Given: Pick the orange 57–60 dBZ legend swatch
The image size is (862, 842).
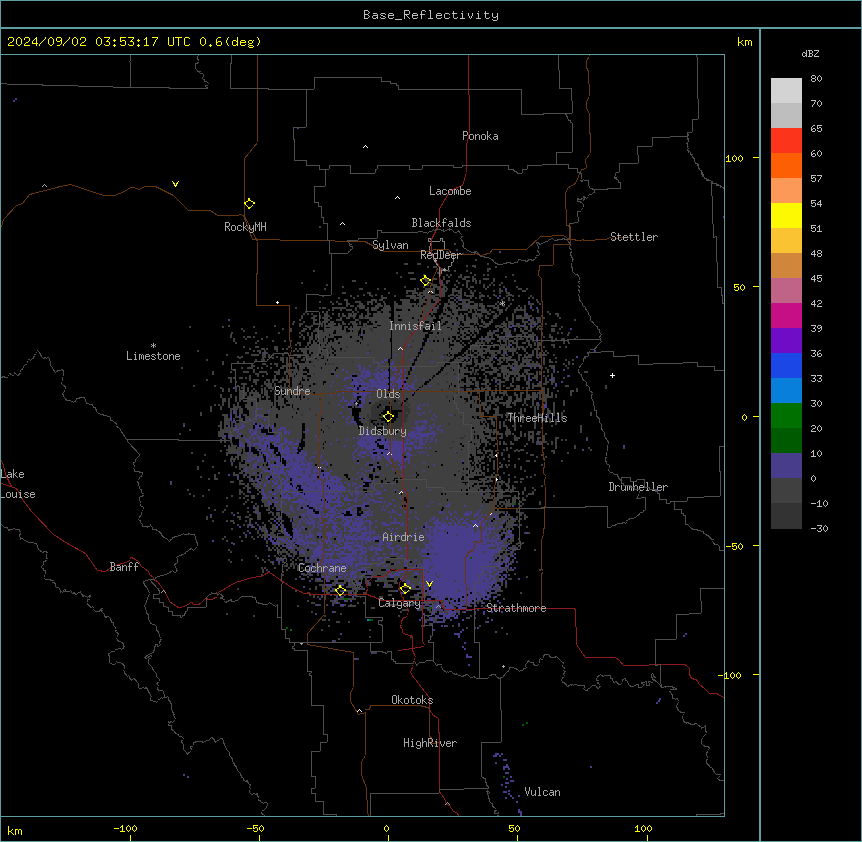Looking at the screenshot, I should coord(786,165).
